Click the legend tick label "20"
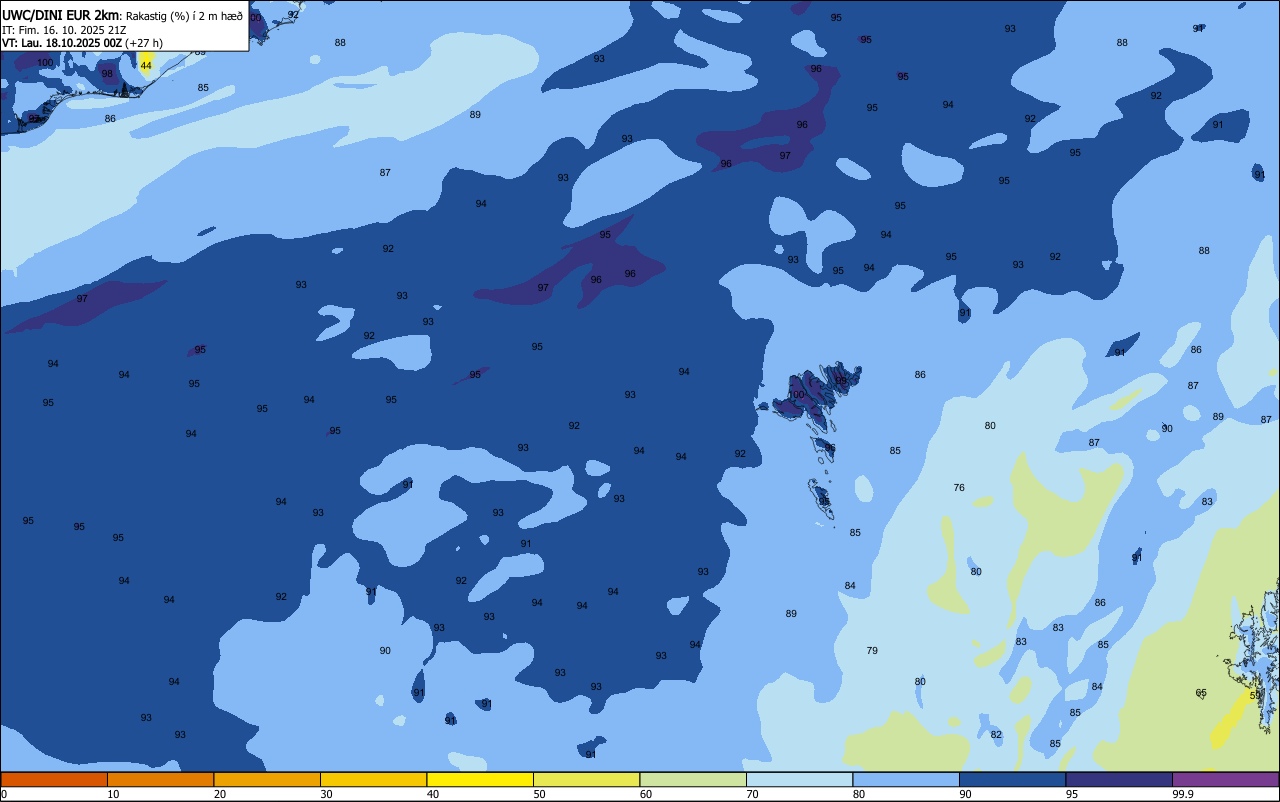The width and height of the screenshot is (1280, 802). click(220, 794)
